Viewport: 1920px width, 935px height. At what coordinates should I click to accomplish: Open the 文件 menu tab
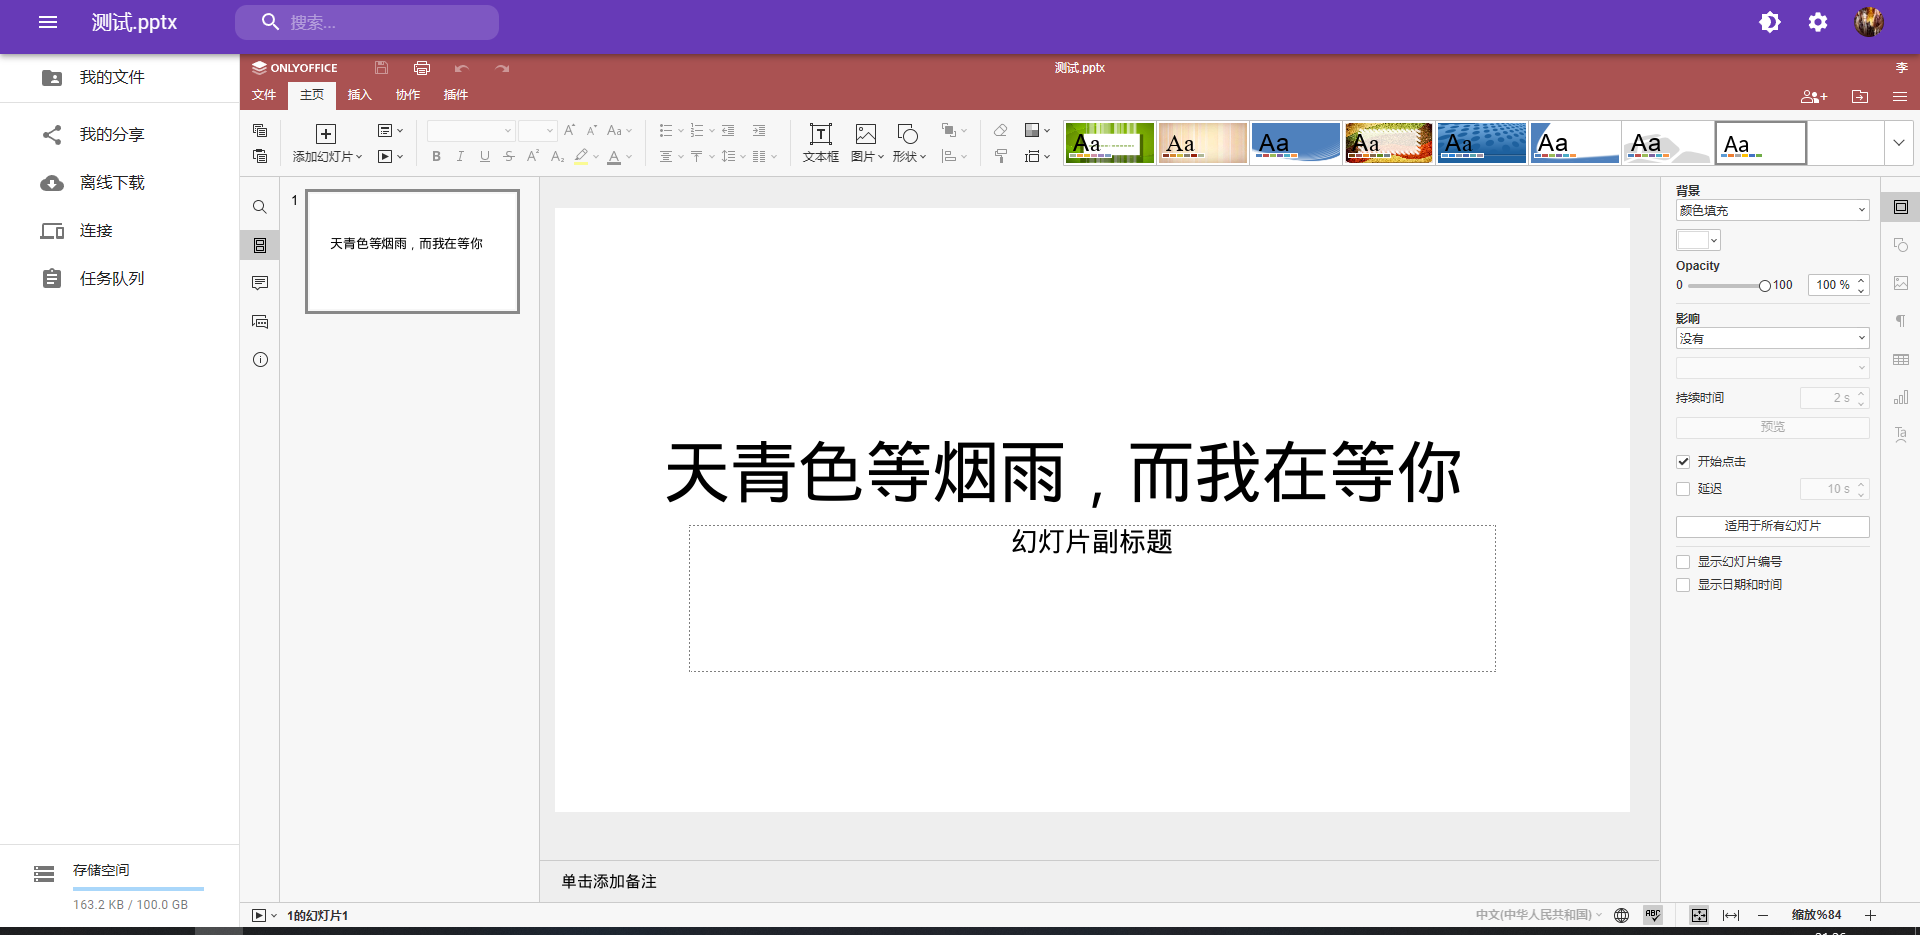pos(263,95)
